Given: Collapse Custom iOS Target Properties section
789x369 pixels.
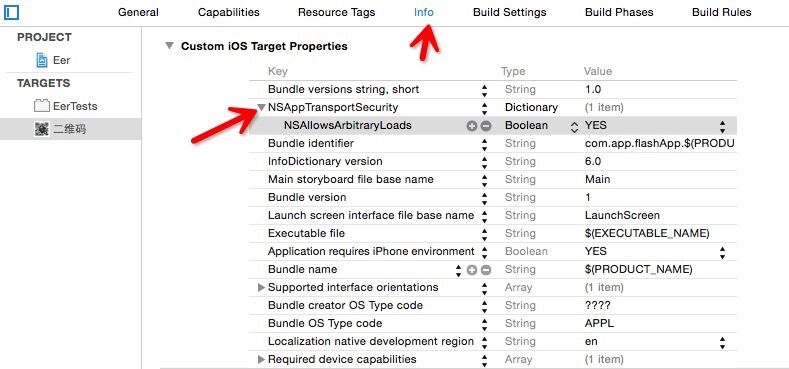Looking at the screenshot, I should click(x=169, y=46).
